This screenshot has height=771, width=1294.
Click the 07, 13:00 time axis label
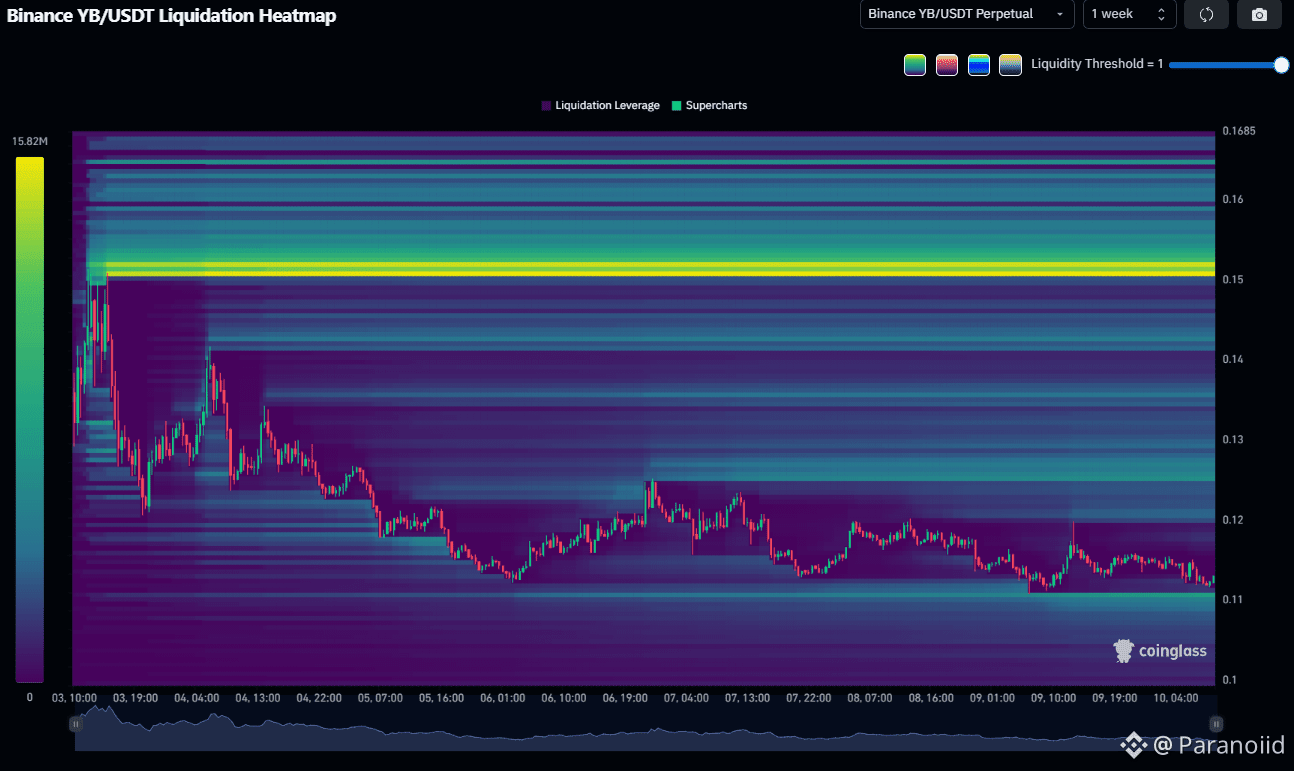point(748,697)
